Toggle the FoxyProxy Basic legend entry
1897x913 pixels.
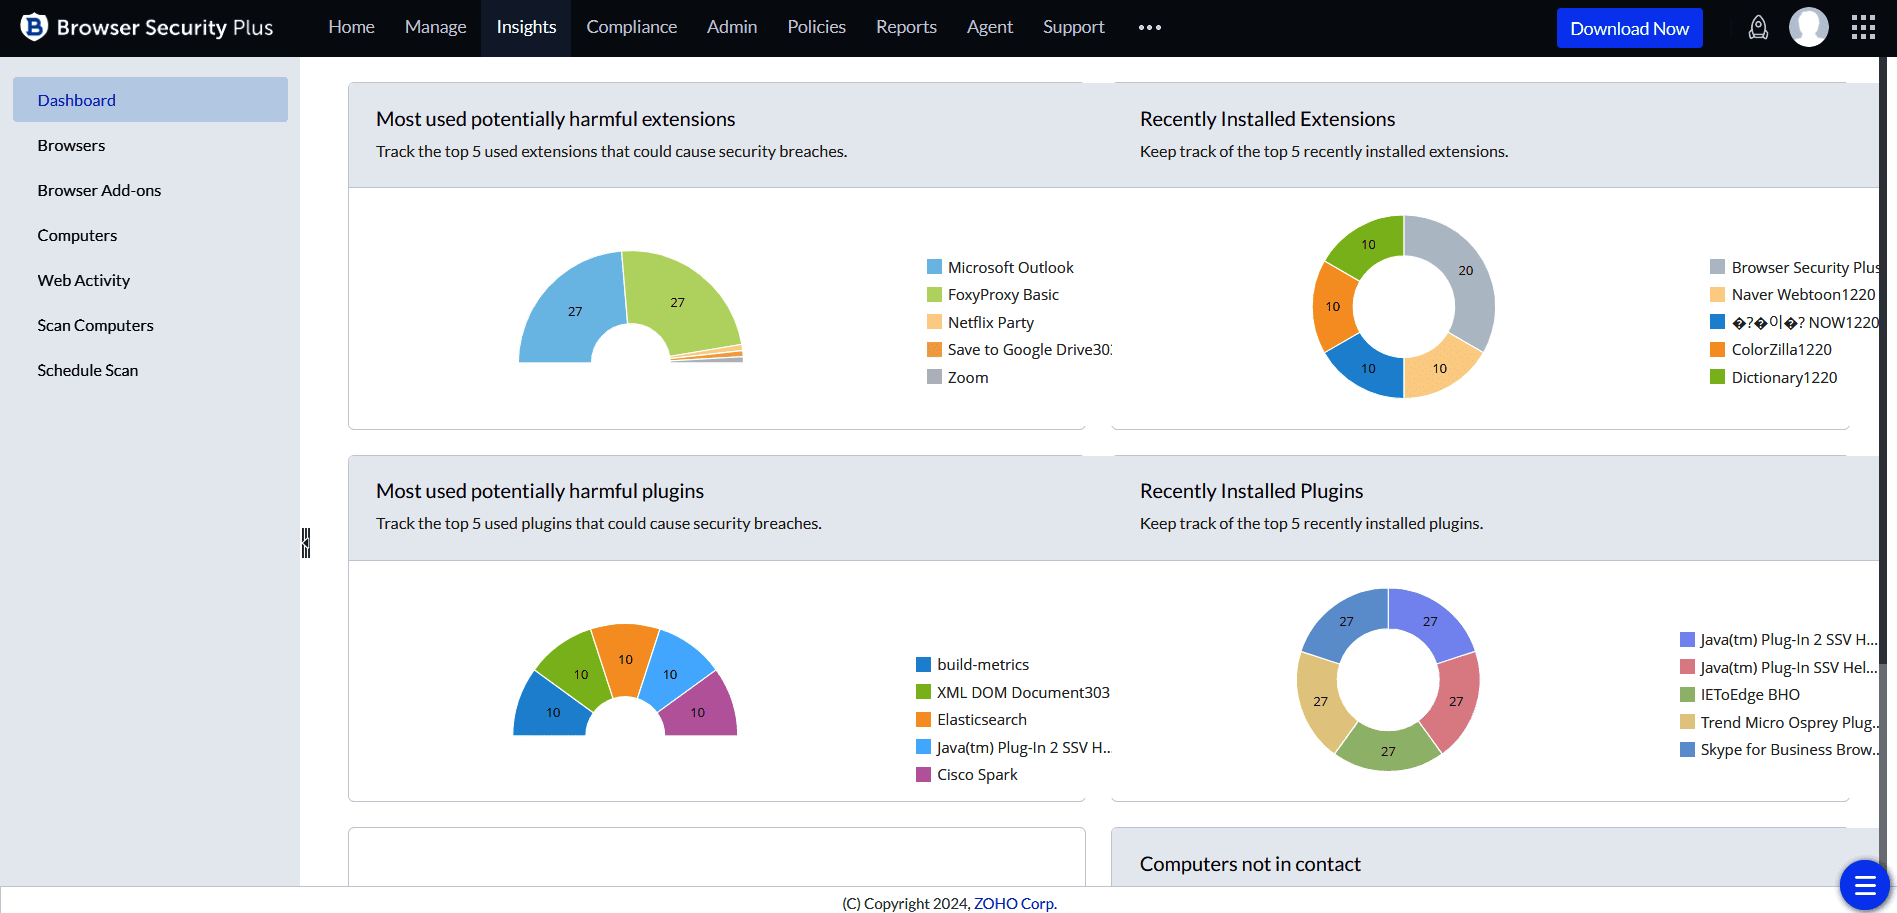1002,295
